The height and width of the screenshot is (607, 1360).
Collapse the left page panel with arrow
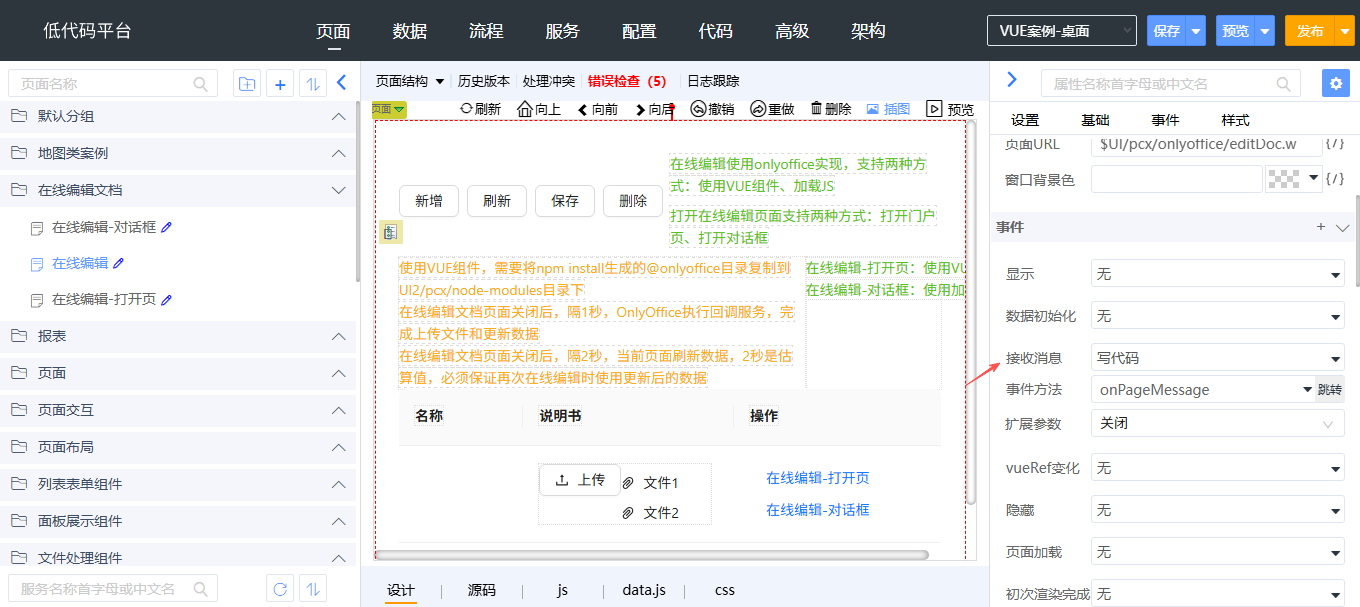(341, 83)
